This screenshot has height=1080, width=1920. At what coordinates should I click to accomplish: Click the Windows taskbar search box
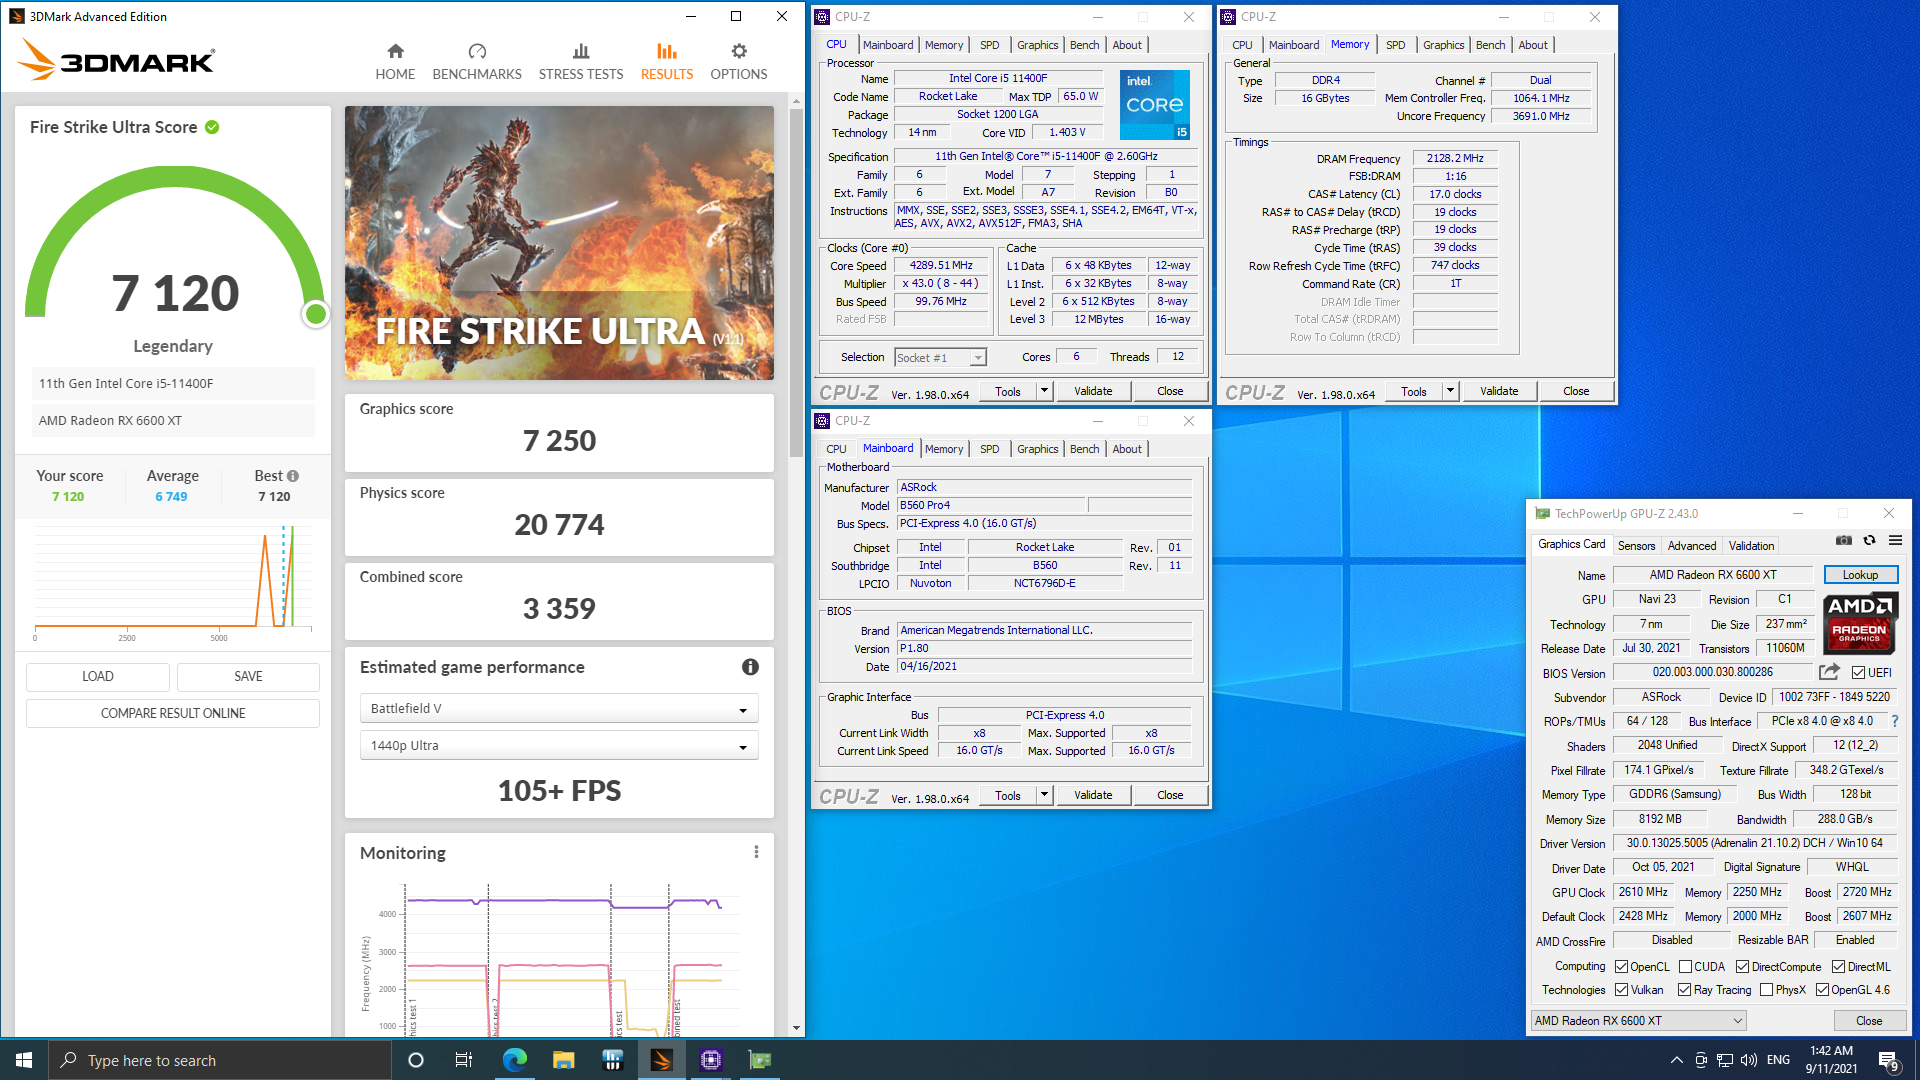click(220, 1060)
